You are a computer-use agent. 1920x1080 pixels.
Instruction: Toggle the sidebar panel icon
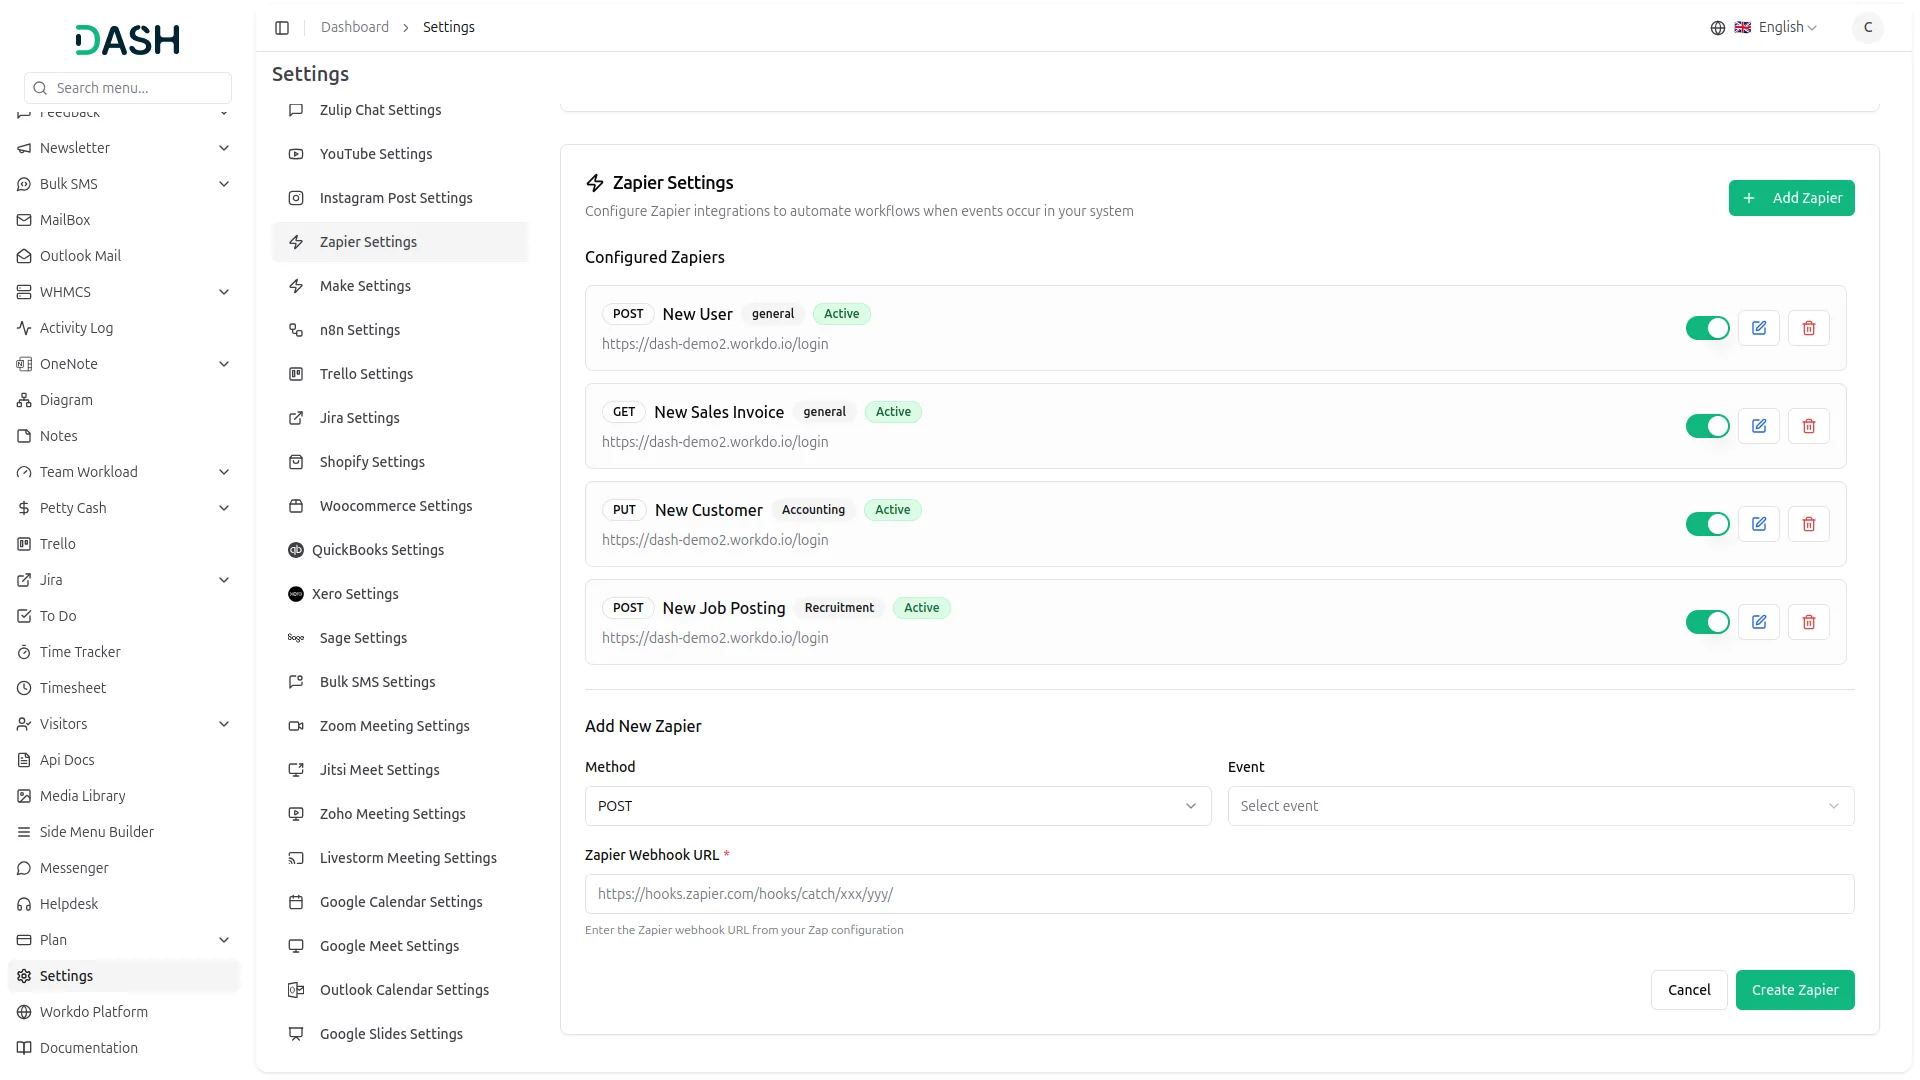[282, 28]
